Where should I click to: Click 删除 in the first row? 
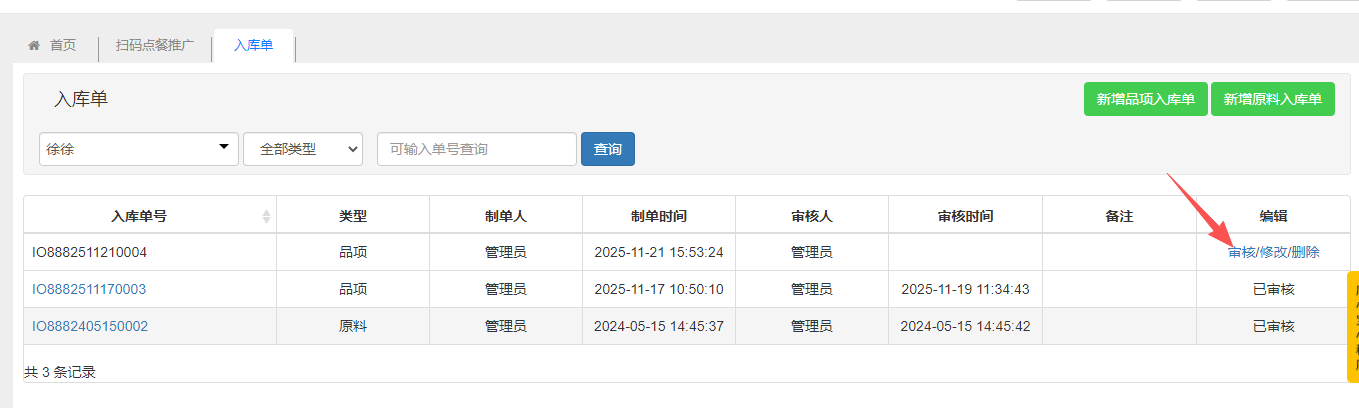click(x=1305, y=252)
